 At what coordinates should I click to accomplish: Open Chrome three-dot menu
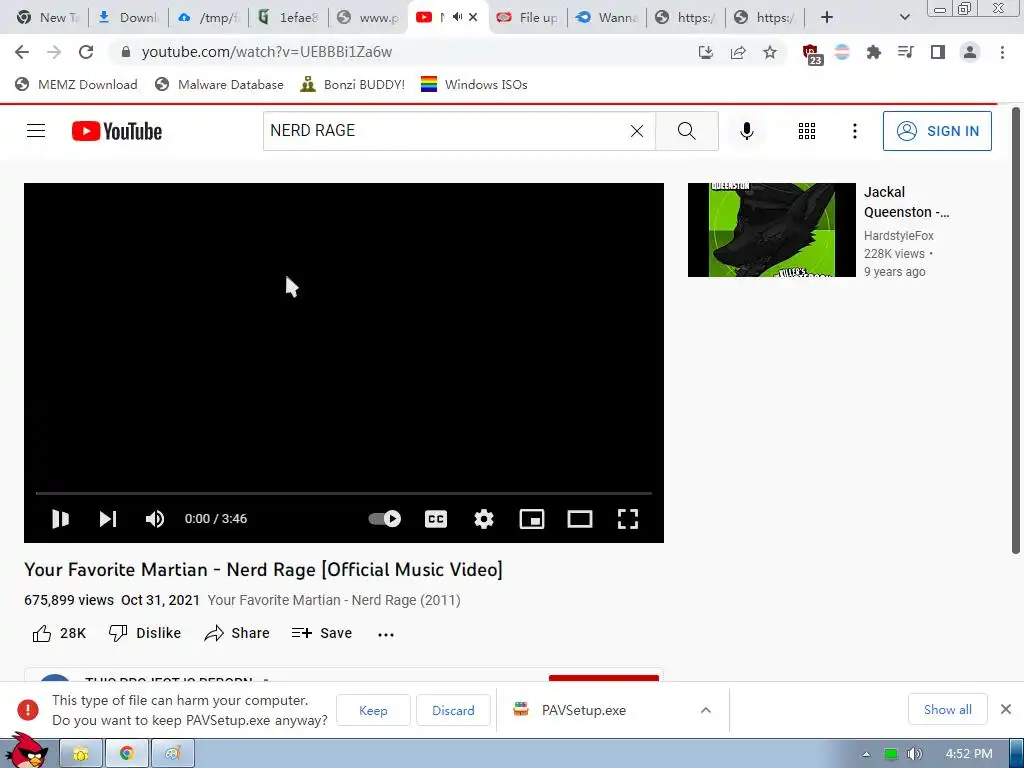click(x=1002, y=52)
